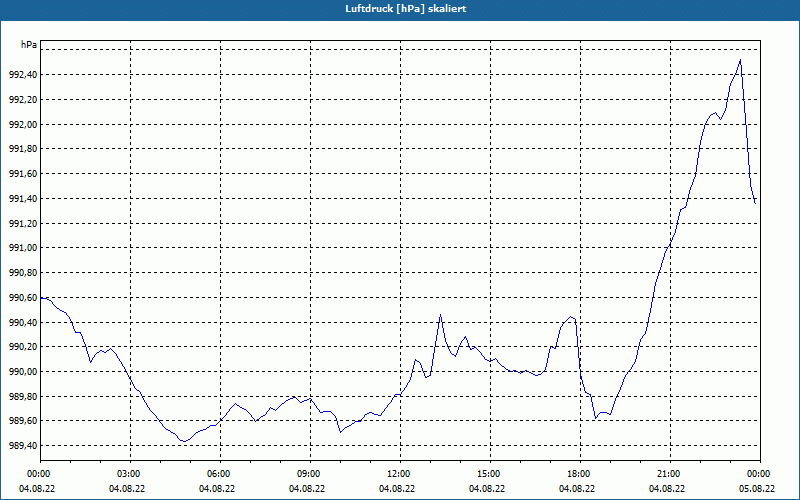Click the 992,00 y-axis label
The height and width of the screenshot is (500, 800).
click(x=22, y=124)
